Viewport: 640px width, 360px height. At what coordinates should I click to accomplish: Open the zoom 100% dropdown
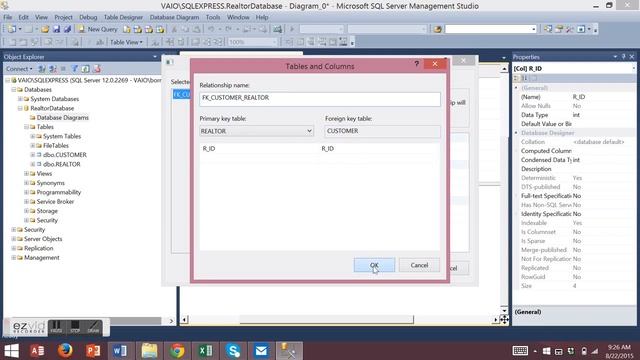pyautogui.click(x=252, y=42)
